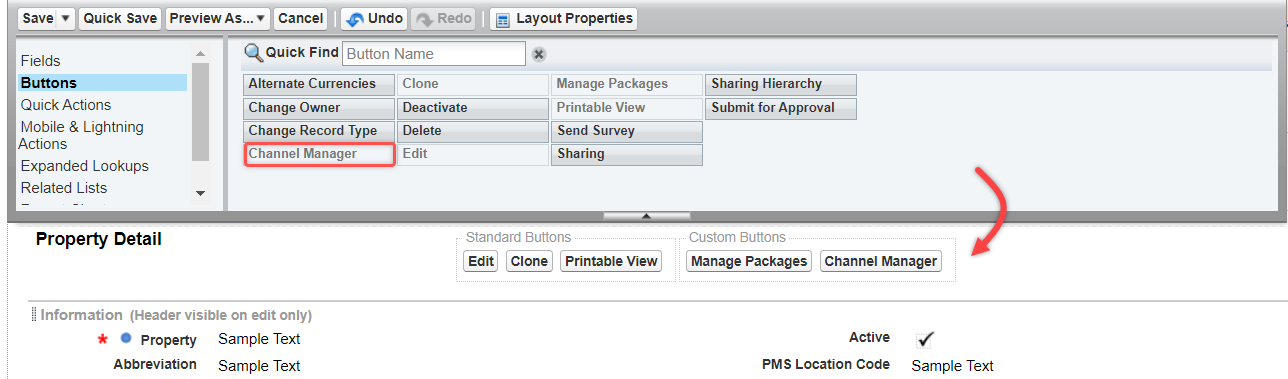Click the Property field label

(x=169, y=340)
